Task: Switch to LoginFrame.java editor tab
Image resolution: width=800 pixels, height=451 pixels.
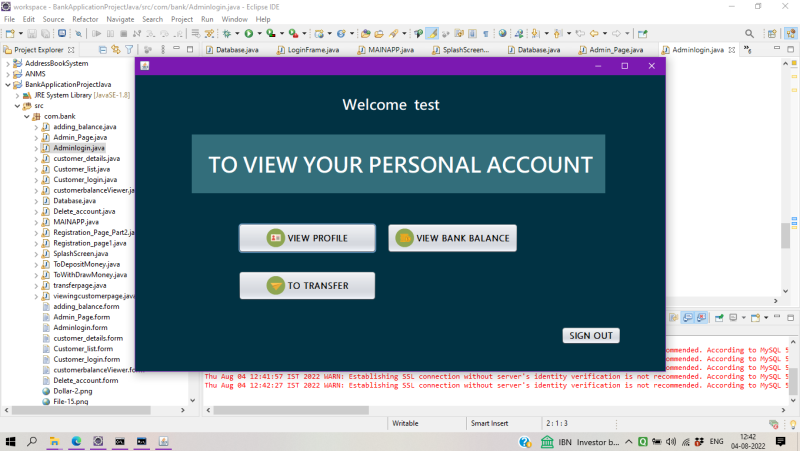Action: [x=308, y=49]
